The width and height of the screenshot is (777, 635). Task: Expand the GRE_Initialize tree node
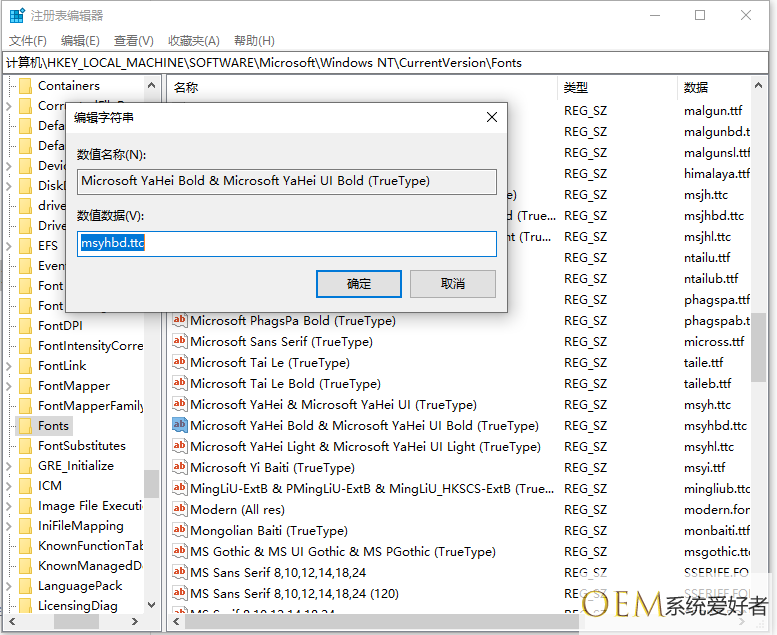[10, 466]
